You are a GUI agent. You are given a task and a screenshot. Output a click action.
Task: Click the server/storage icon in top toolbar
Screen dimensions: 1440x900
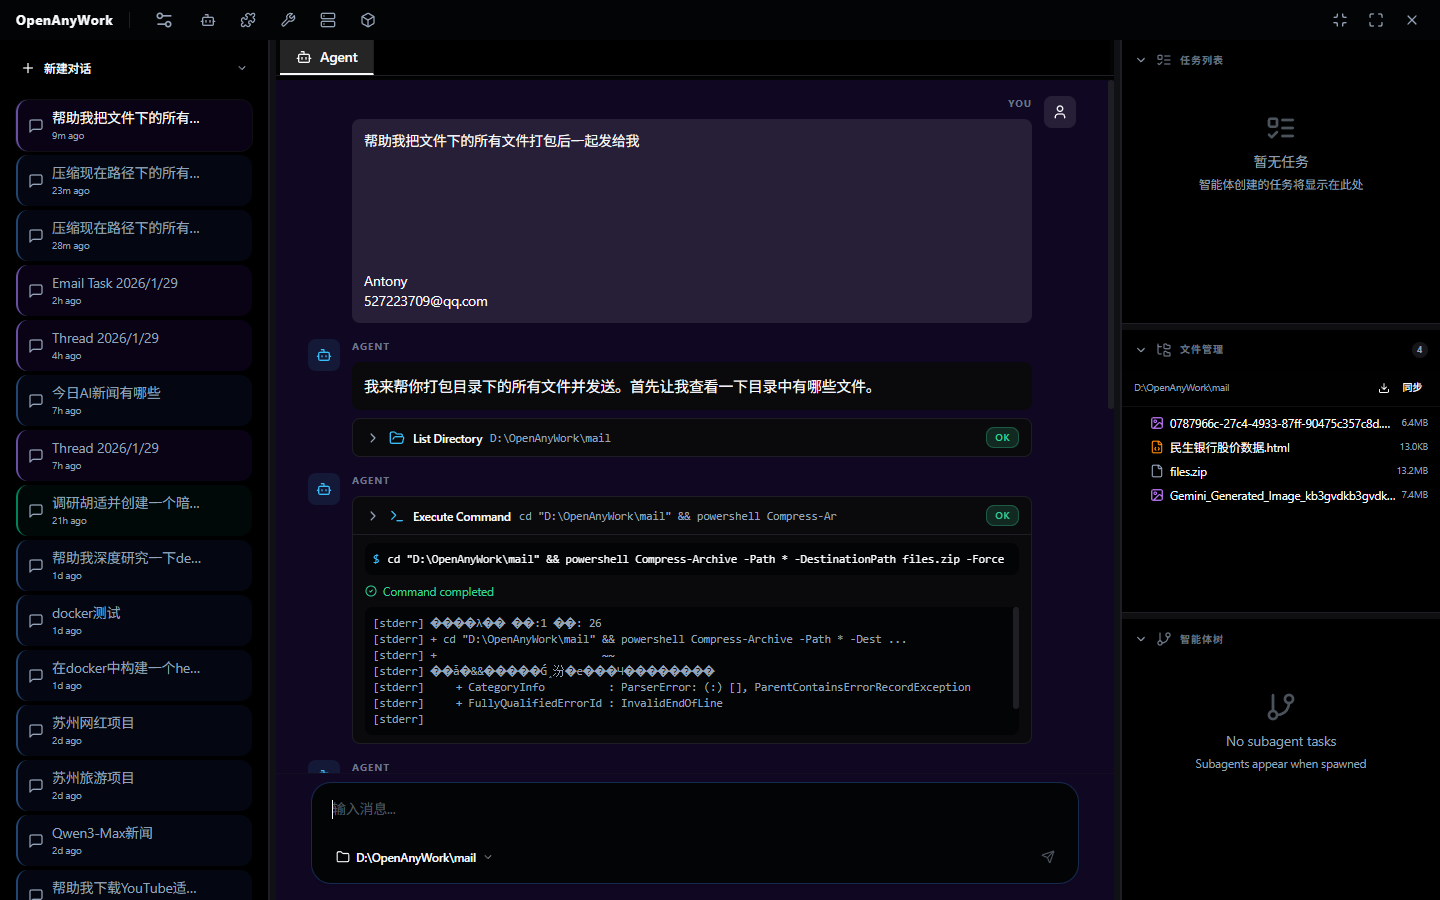[327, 19]
